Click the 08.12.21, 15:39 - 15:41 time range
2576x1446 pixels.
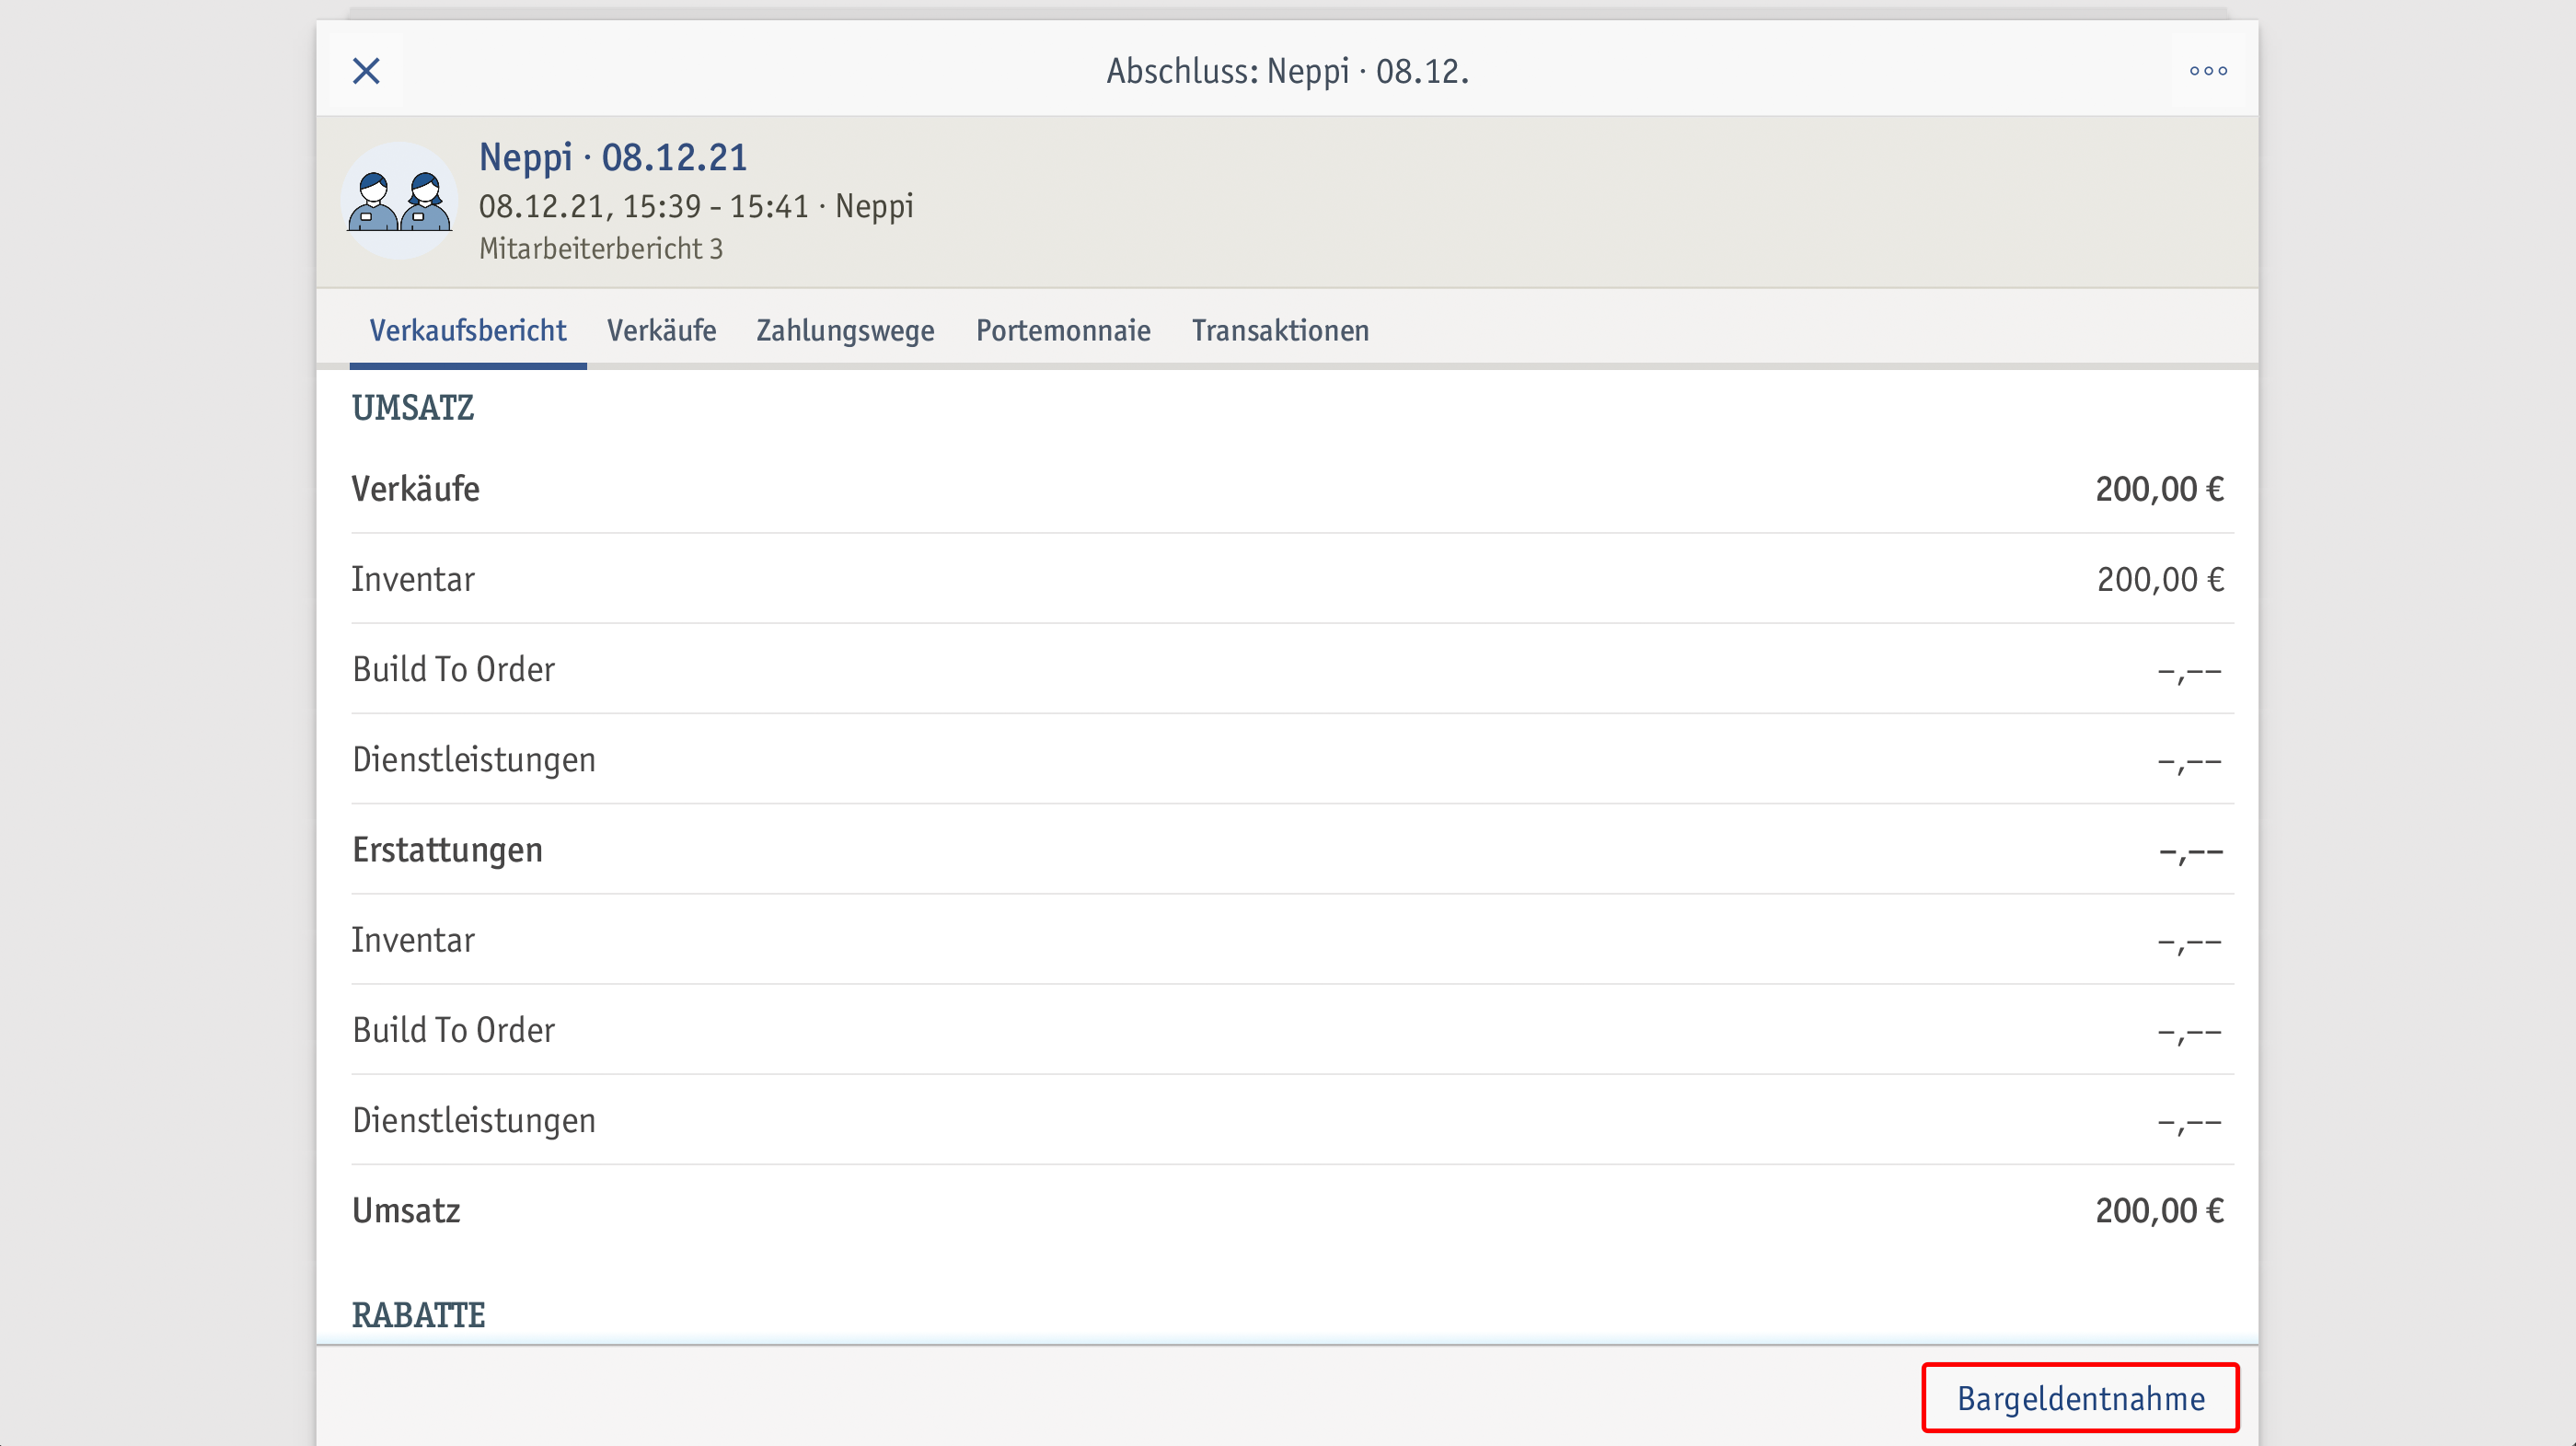click(x=643, y=206)
